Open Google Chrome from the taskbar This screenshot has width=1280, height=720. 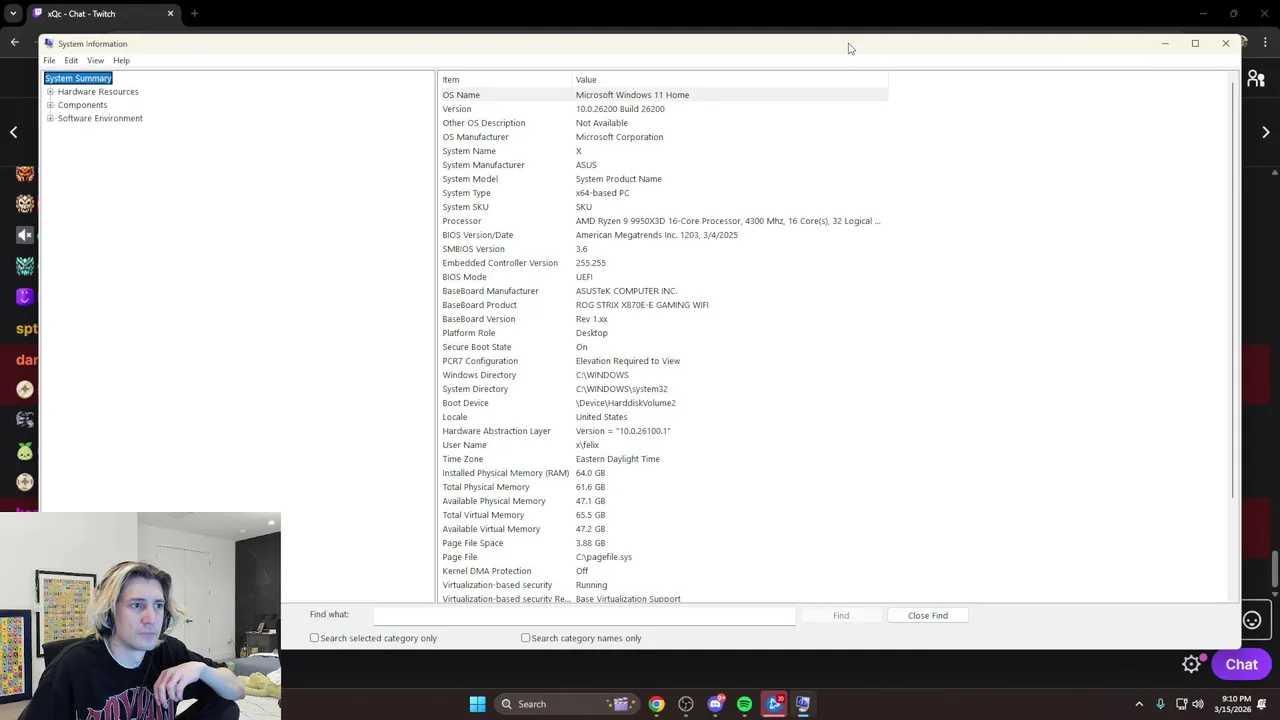[x=656, y=704]
